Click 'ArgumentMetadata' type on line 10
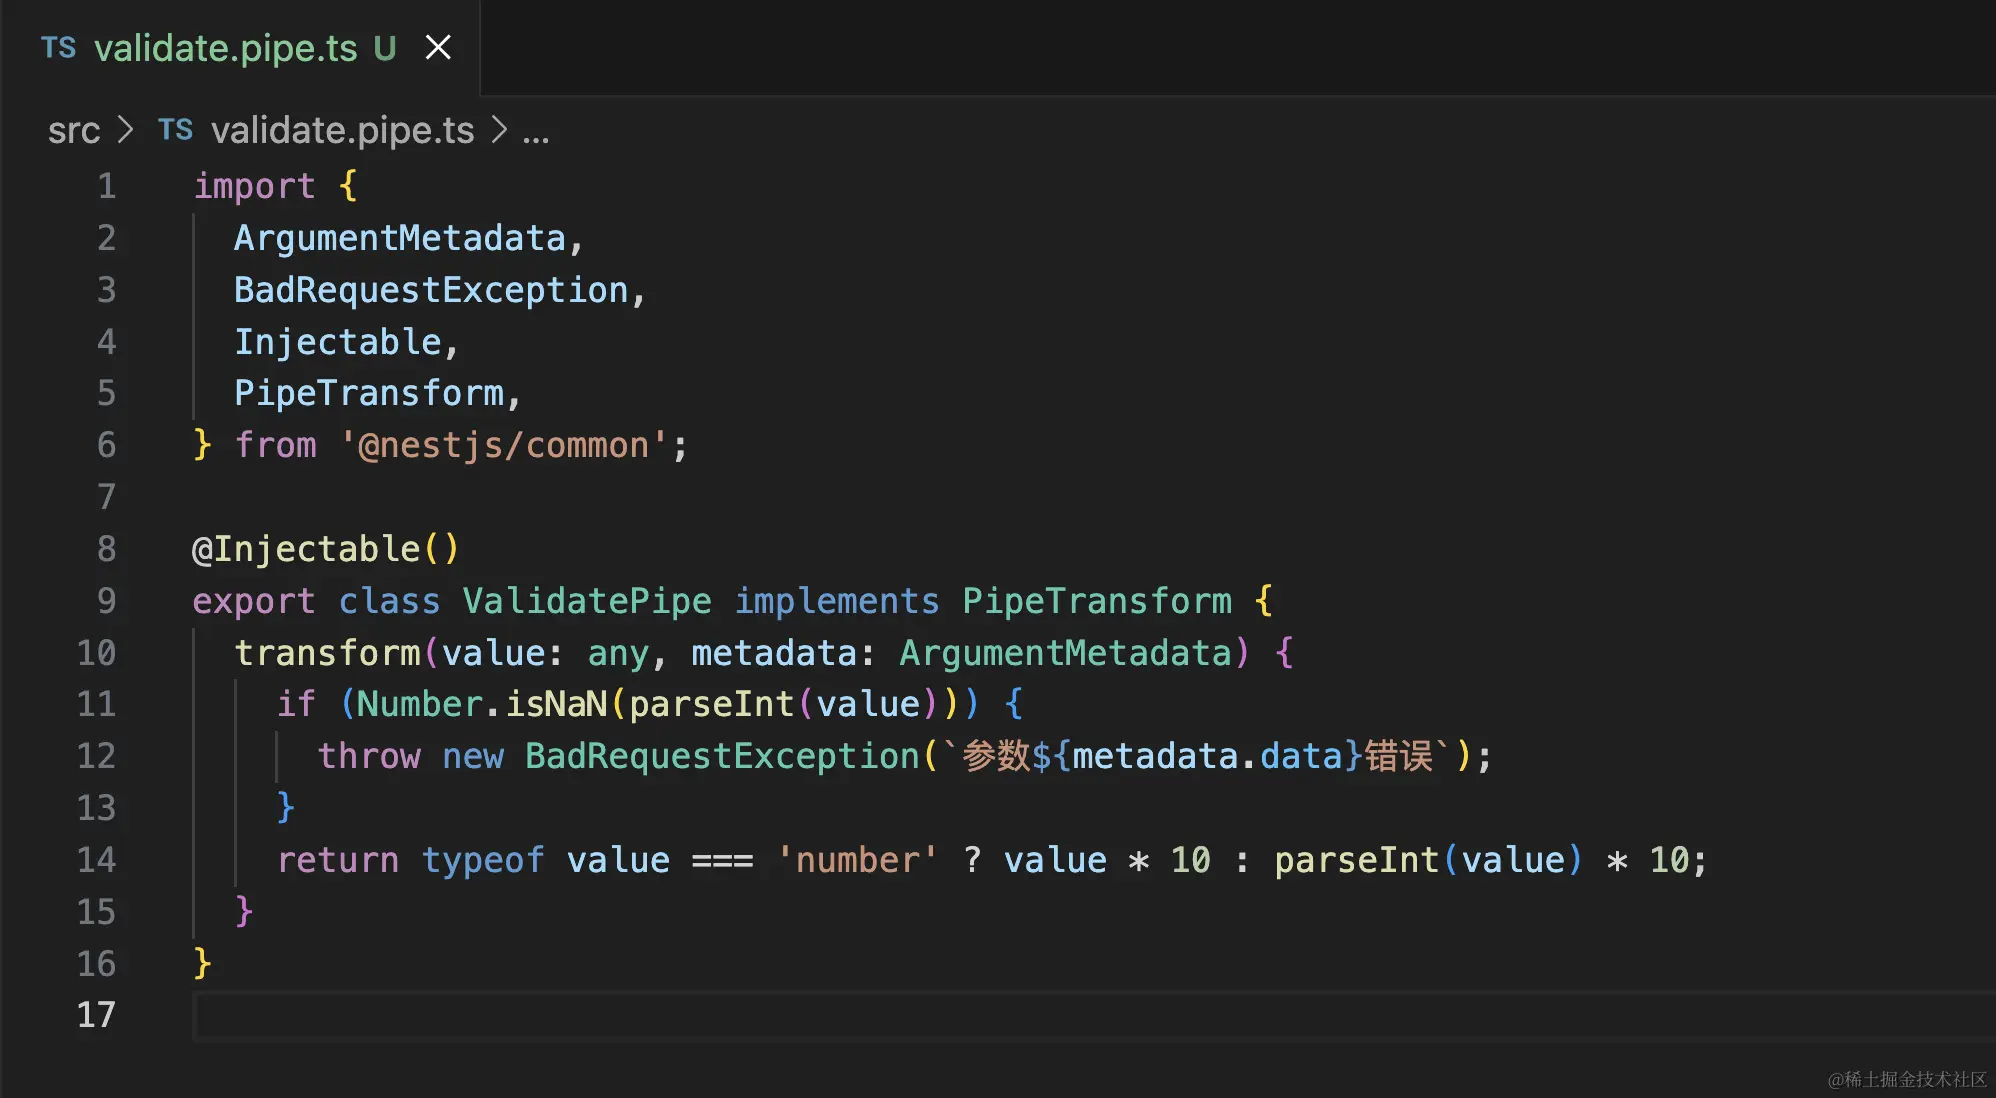The width and height of the screenshot is (1996, 1098). pos(1065,653)
